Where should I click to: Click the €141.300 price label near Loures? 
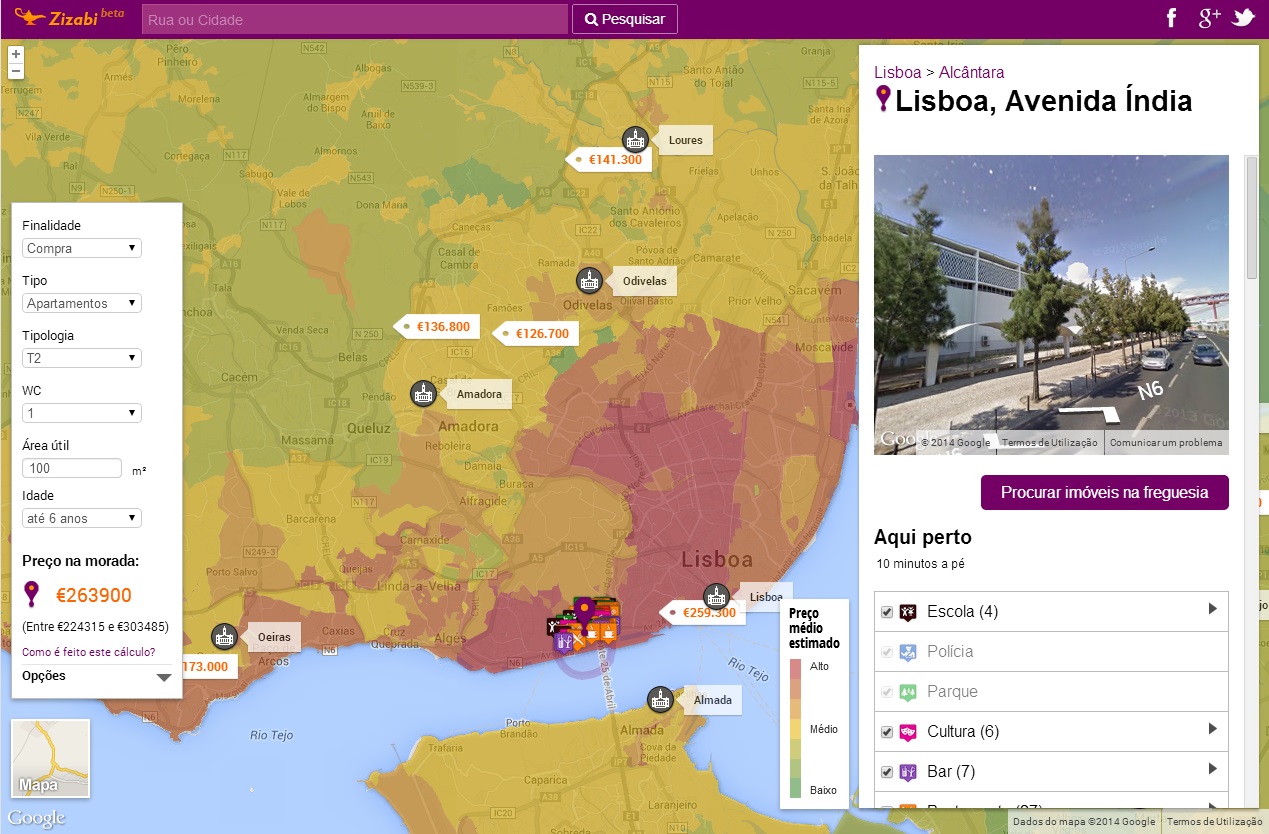(609, 158)
